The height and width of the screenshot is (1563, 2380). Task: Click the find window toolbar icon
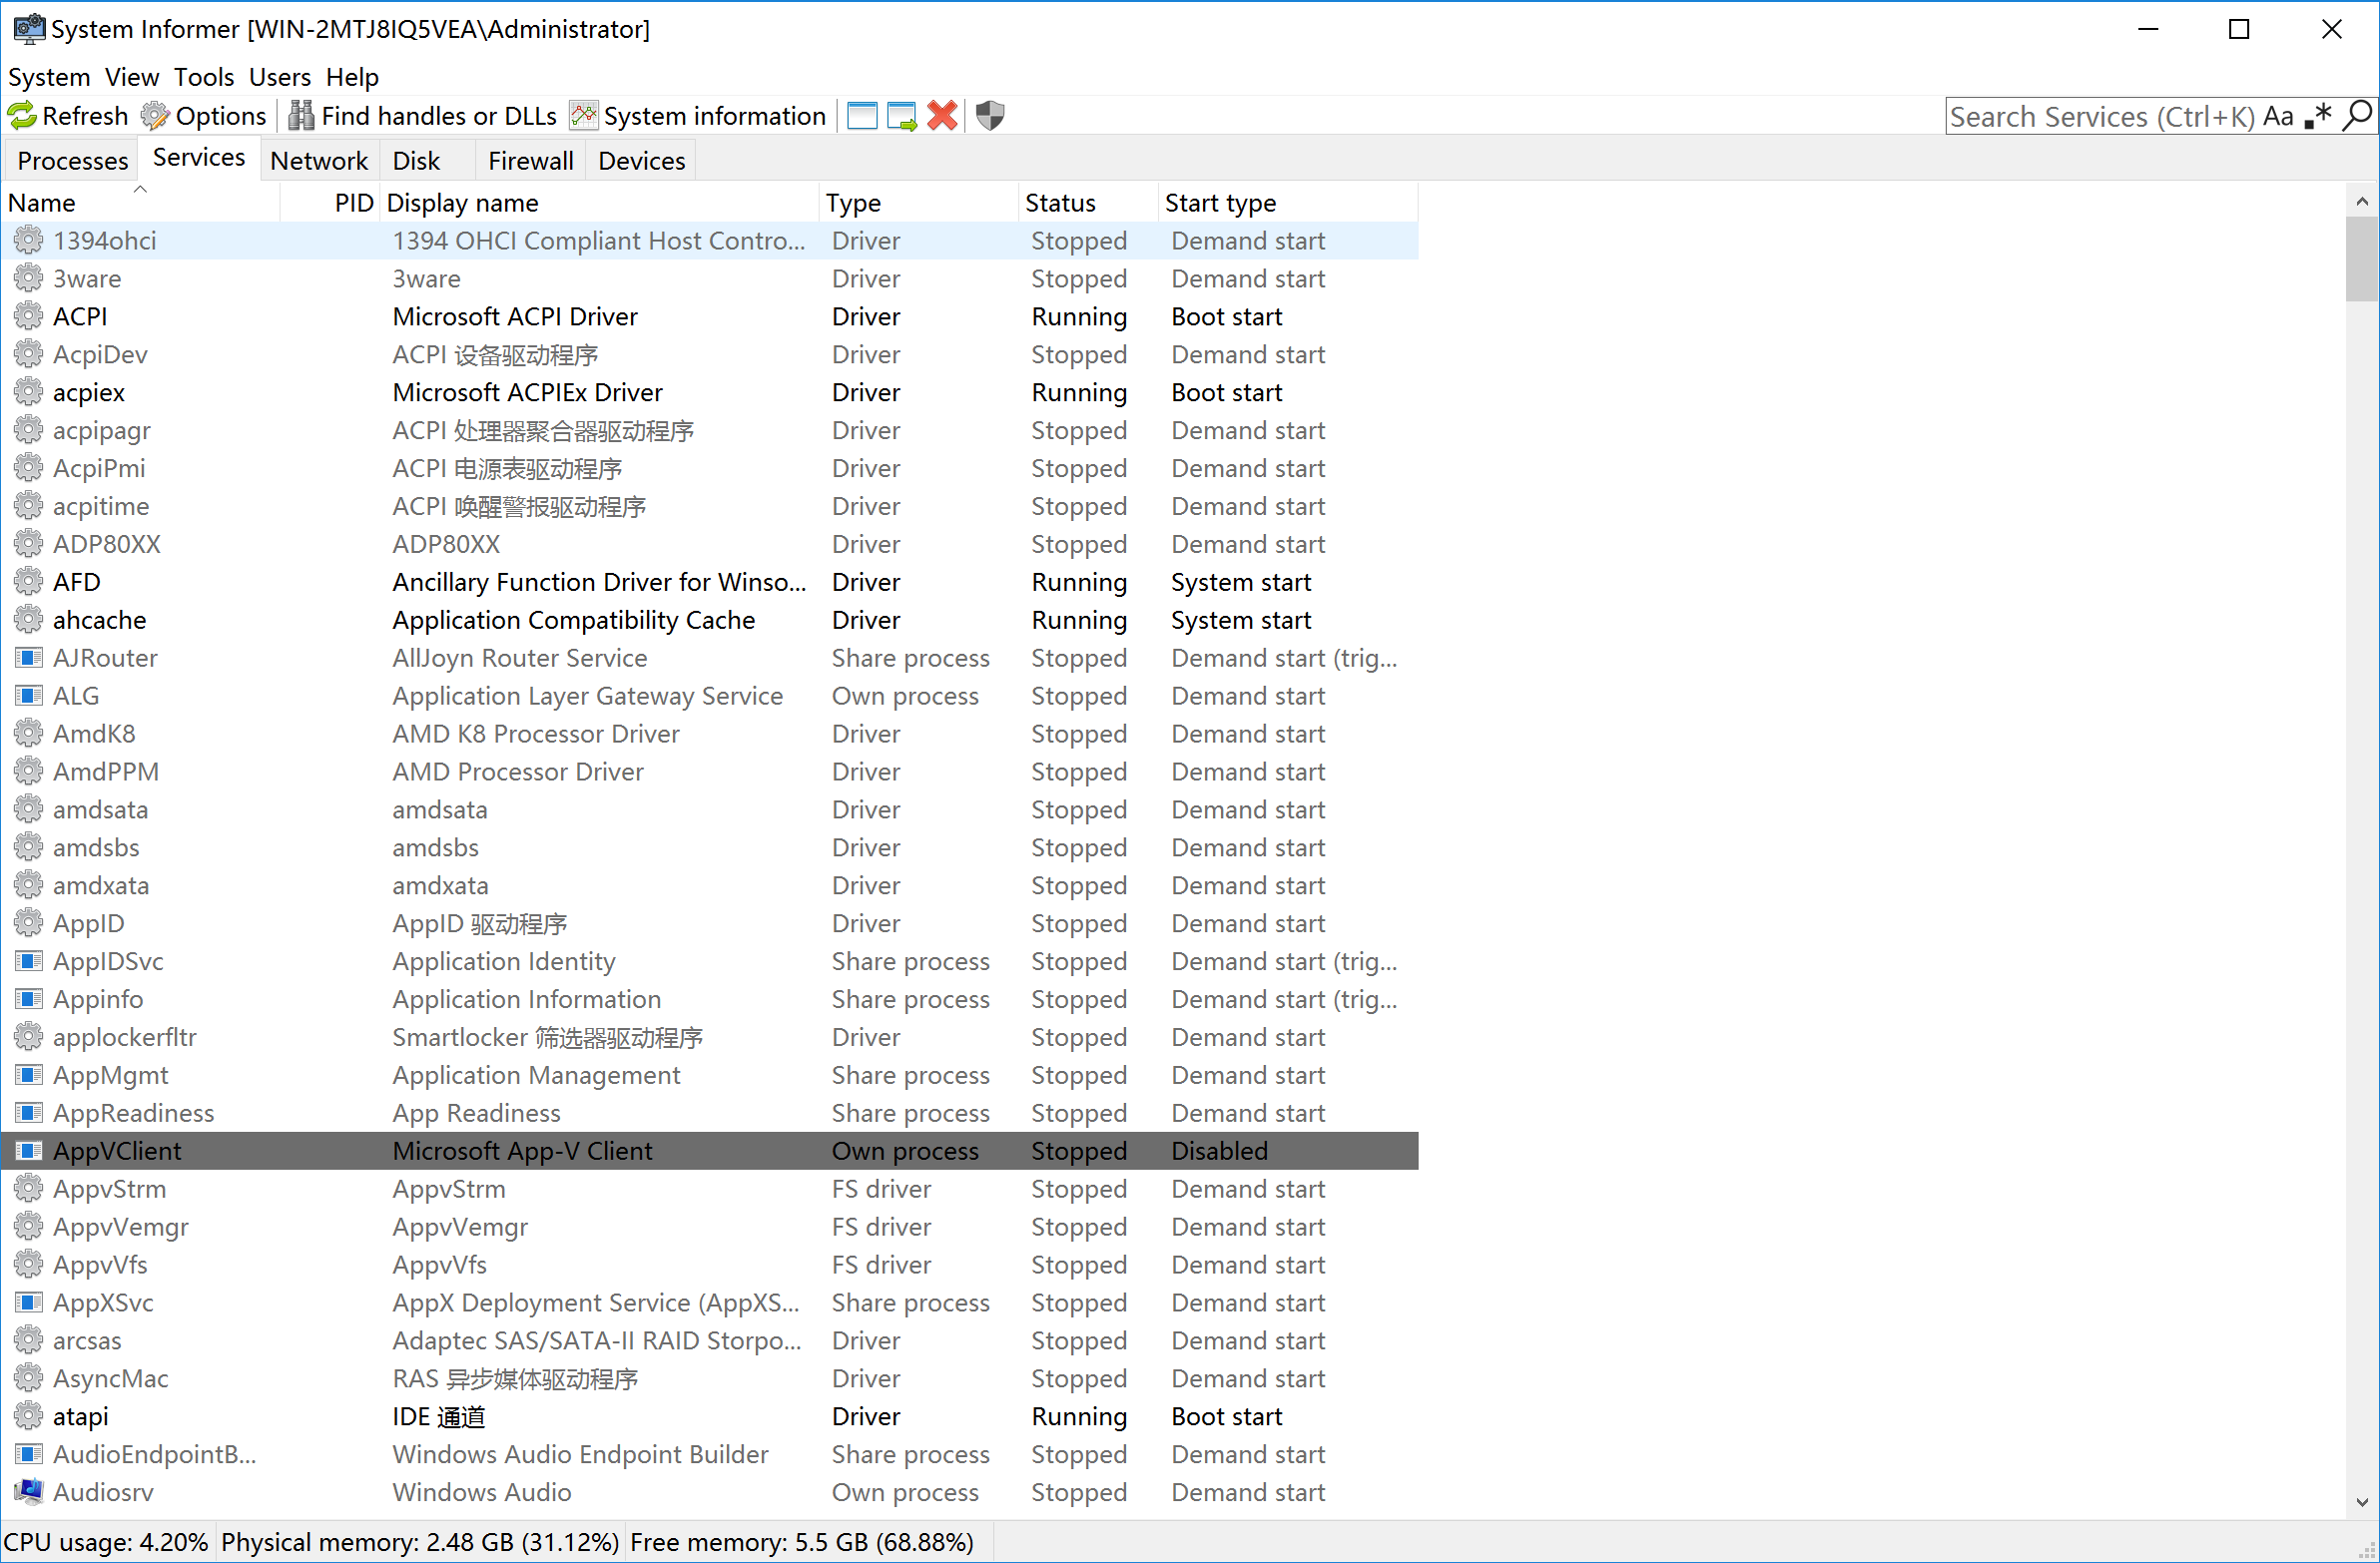click(861, 116)
